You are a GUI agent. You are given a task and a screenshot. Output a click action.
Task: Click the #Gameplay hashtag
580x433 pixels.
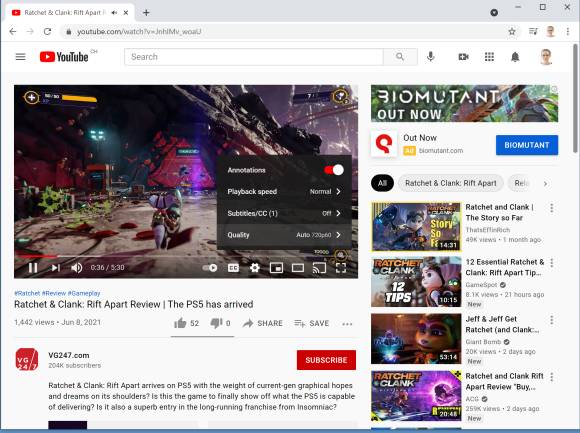click(84, 293)
